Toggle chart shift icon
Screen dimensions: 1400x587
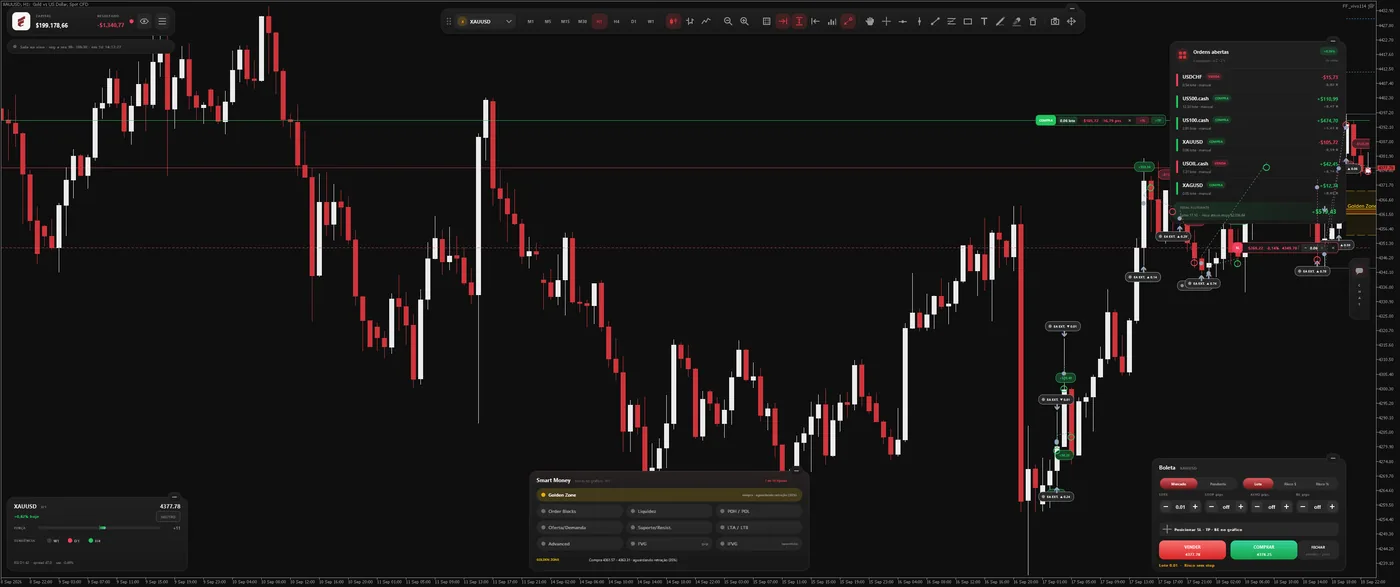pos(799,21)
